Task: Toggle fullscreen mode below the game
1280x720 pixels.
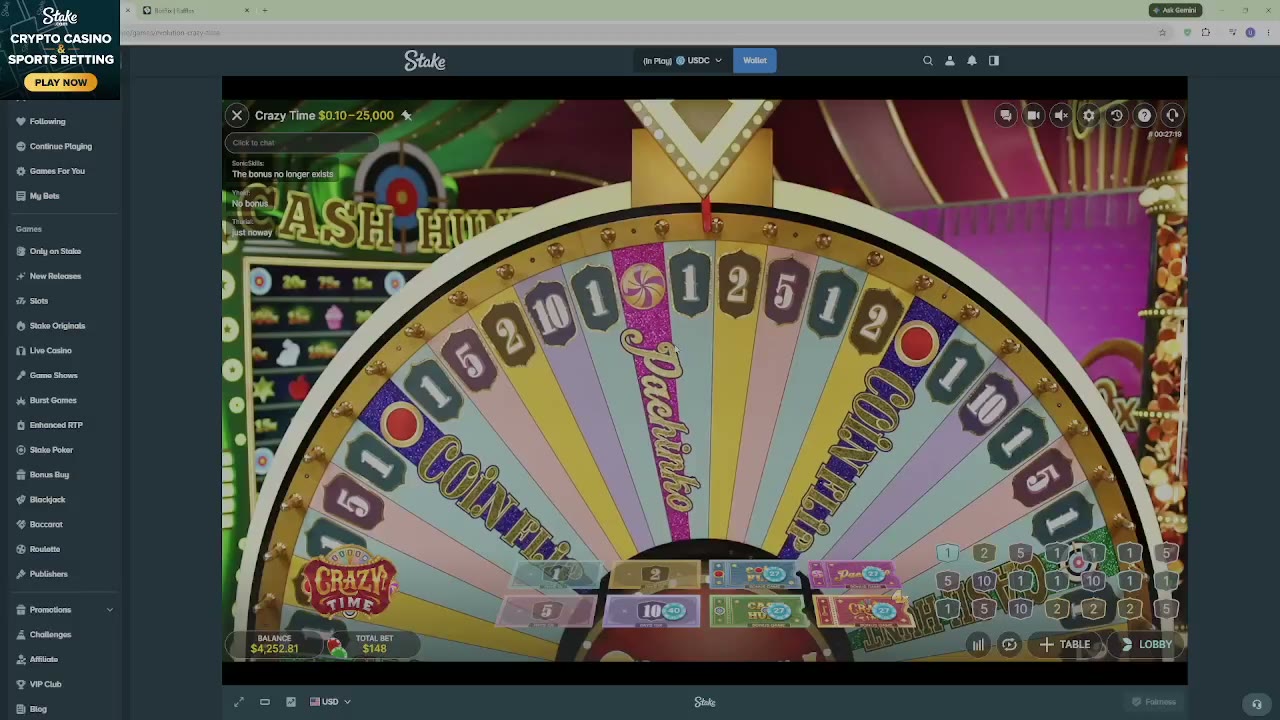Action: [x=239, y=702]
